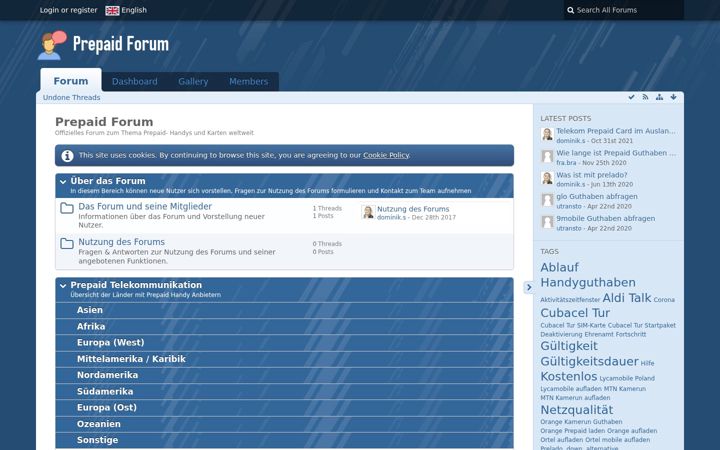Select the Aktivitätszeitfenster tag
Image resolution: width=720 pixels, height=450 pixels.
[x=570, y=300]
